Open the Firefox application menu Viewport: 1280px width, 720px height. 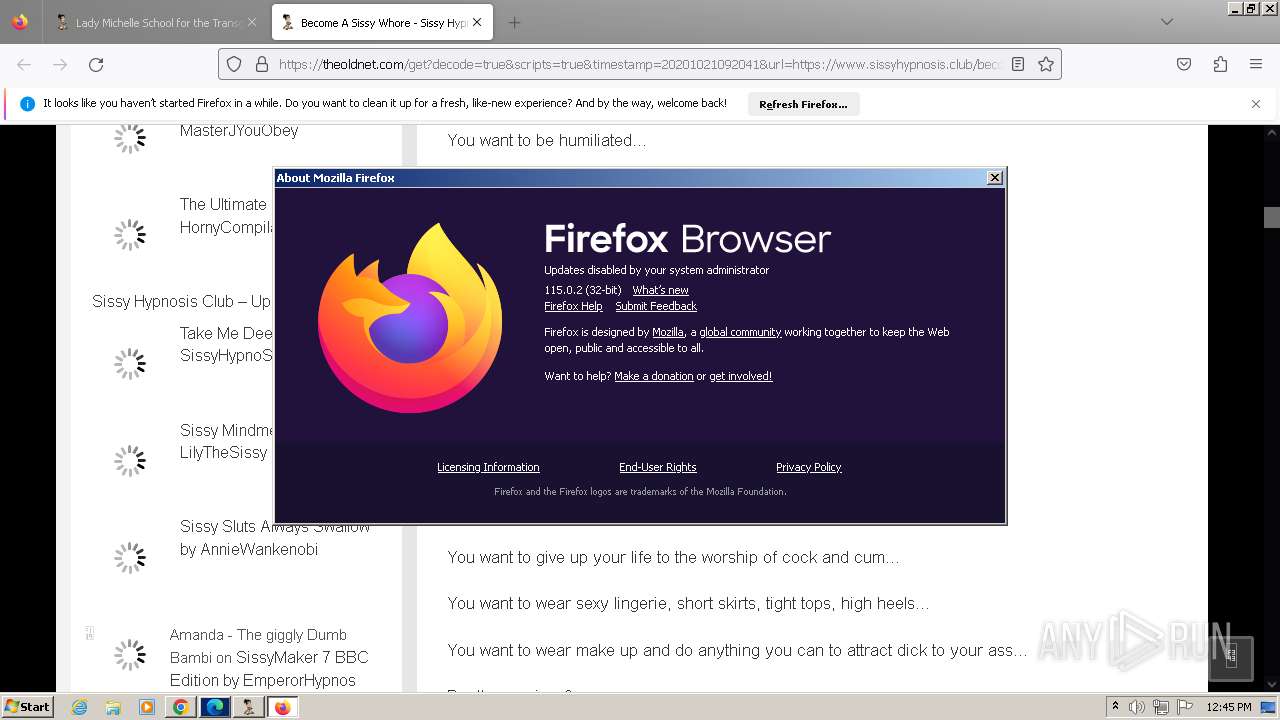coord(1256,64)
